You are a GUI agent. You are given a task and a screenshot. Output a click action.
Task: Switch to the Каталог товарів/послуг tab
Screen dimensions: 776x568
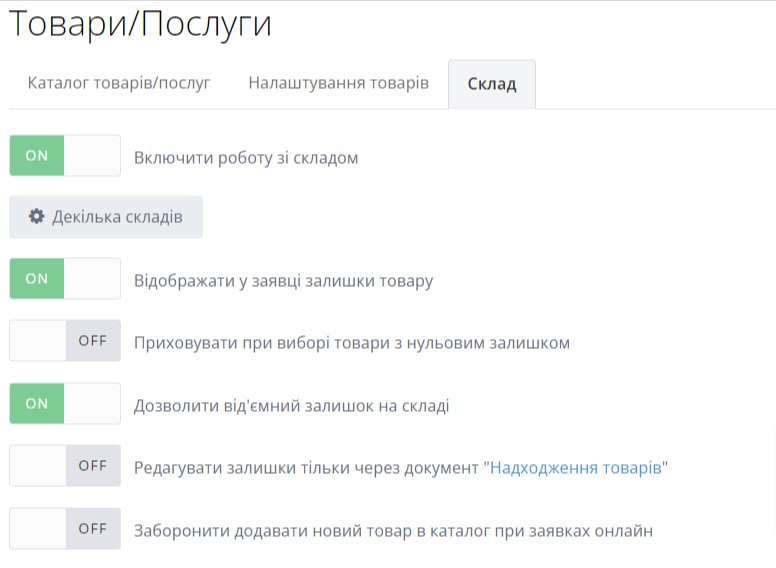tap(119, 83)
